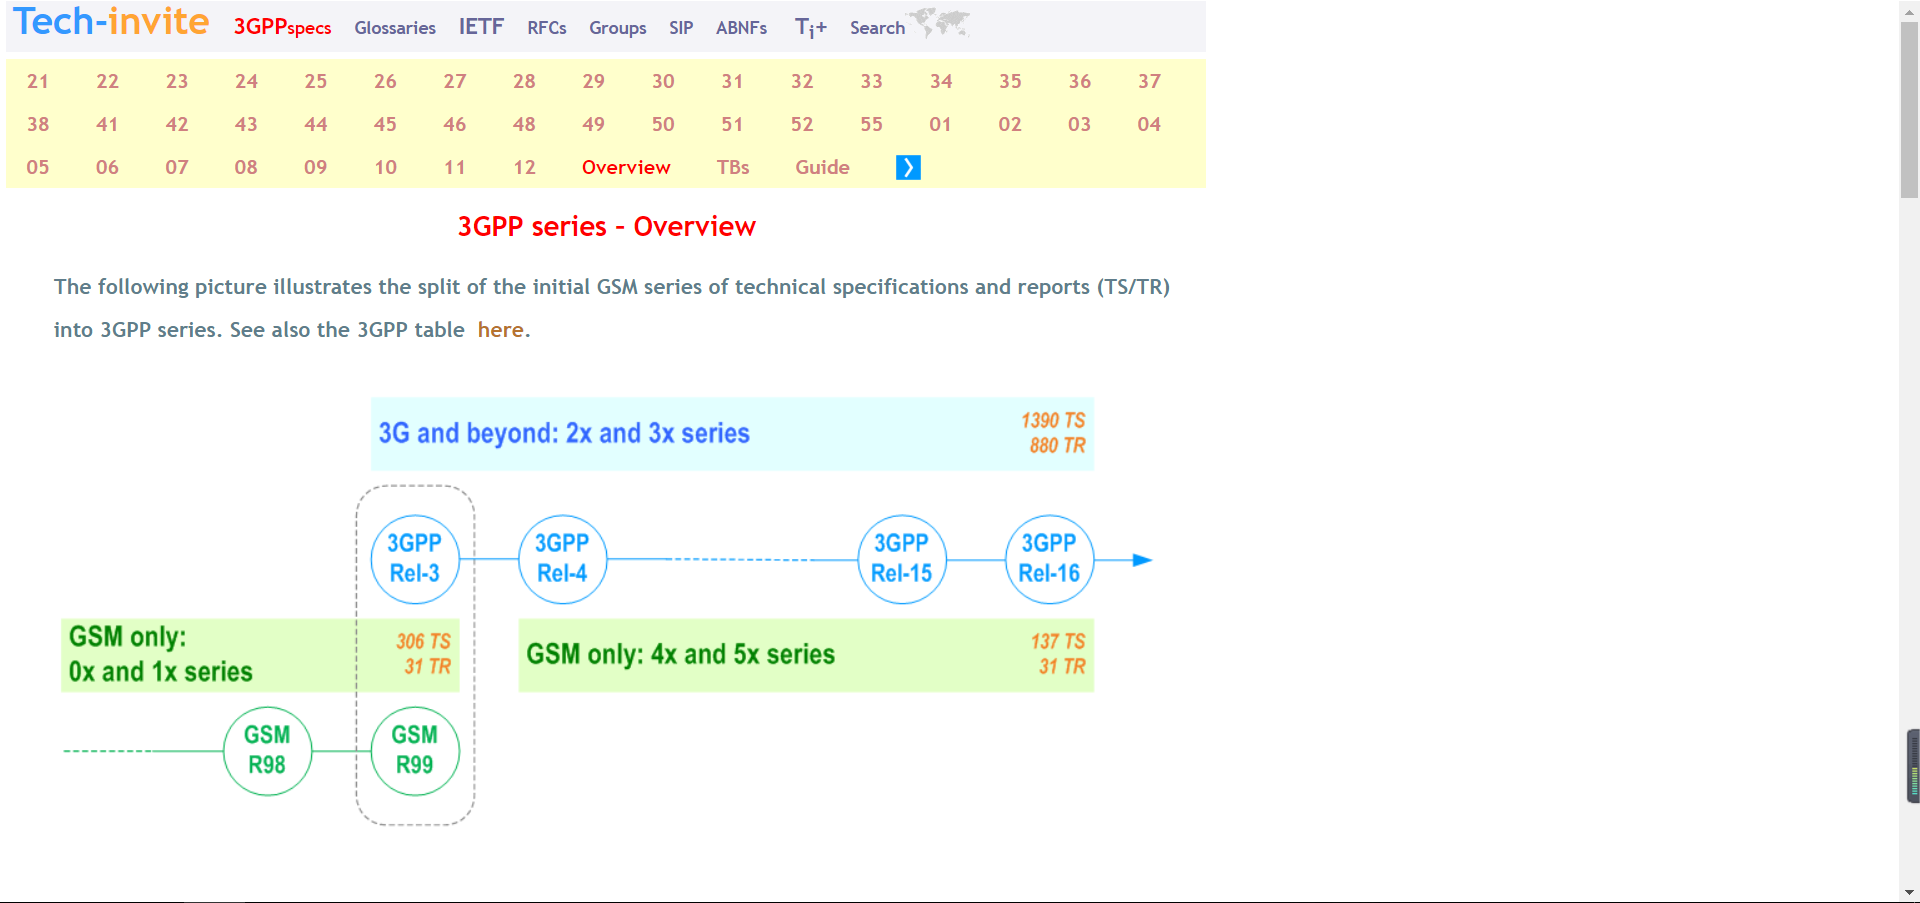Open series 35 link
The height and width of the screenshot is (903, 1920).
[1010, 81]
